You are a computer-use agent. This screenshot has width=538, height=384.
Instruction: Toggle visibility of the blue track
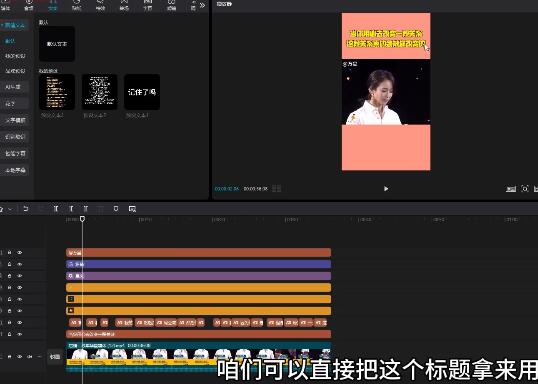pos(20,264)
